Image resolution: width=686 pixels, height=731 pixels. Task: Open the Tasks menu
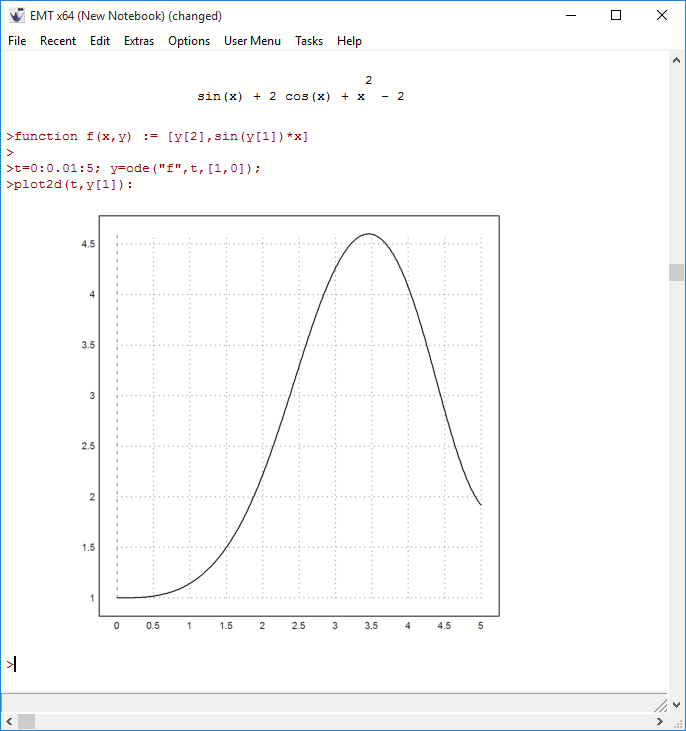[309, 41]
